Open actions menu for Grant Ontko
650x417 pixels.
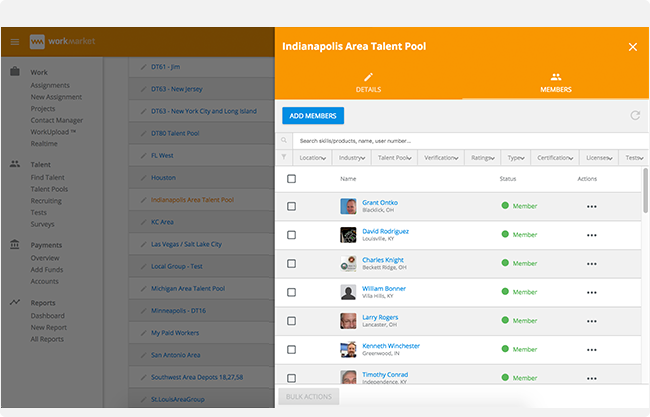point(592,206)
